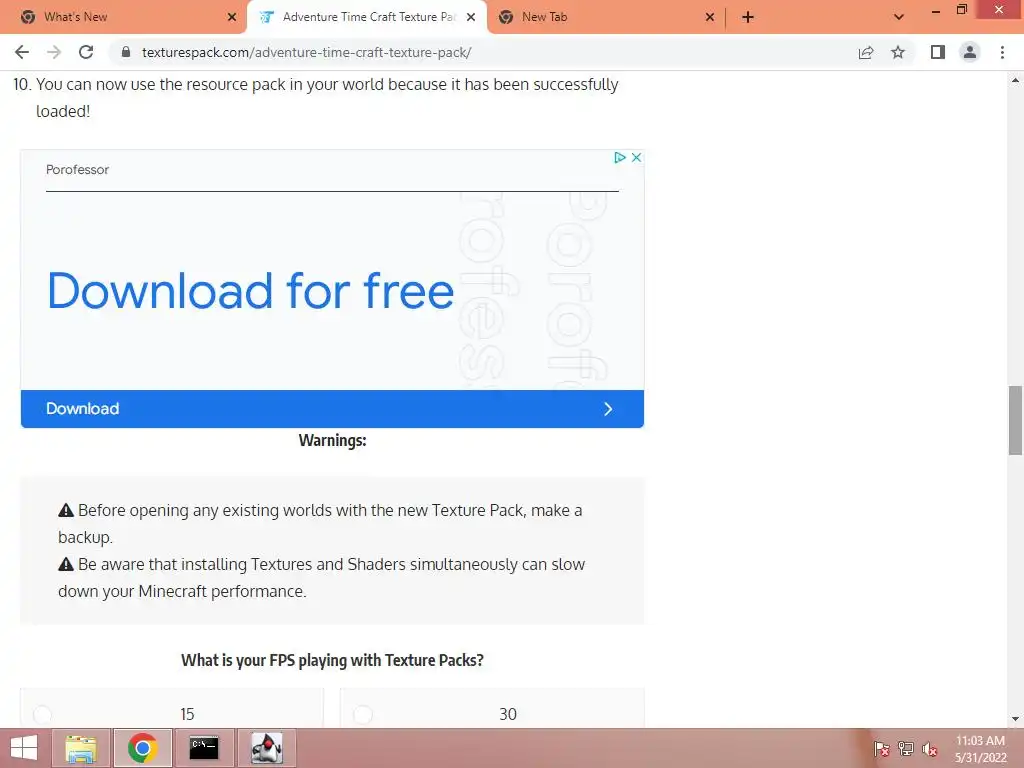Reload the current page
Screen dimensions: 1024x768
click(x=86, y=52)
